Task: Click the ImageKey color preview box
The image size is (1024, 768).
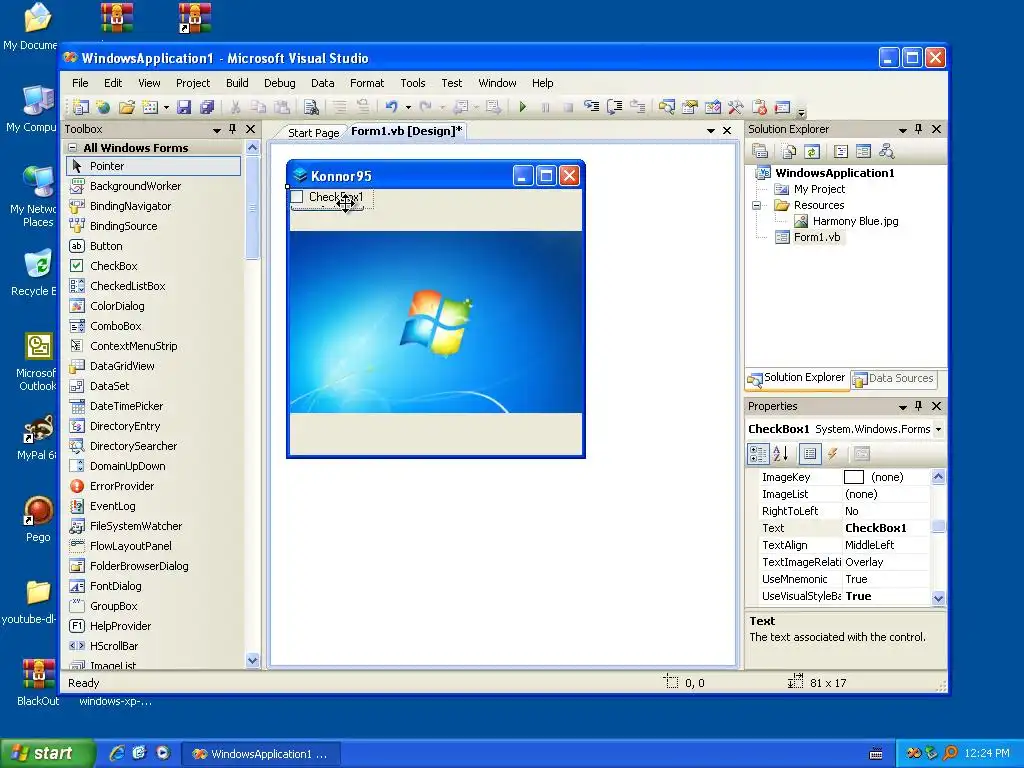Action: [x=854, y=477]
